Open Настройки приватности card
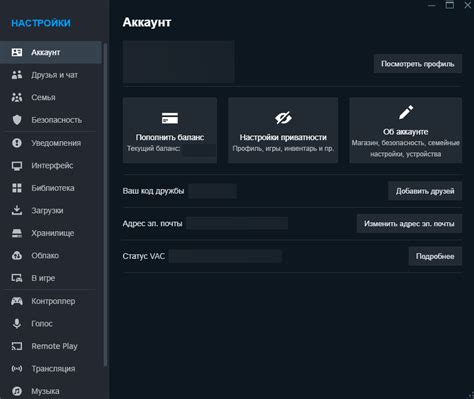The image size is (474, 399). point(283,130)
